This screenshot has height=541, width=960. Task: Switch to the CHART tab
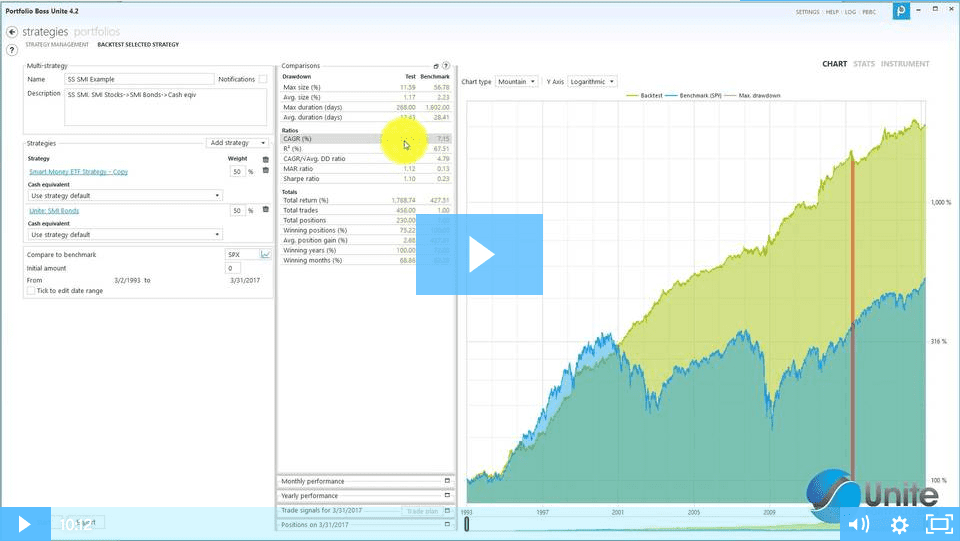[x=834, y=64]
